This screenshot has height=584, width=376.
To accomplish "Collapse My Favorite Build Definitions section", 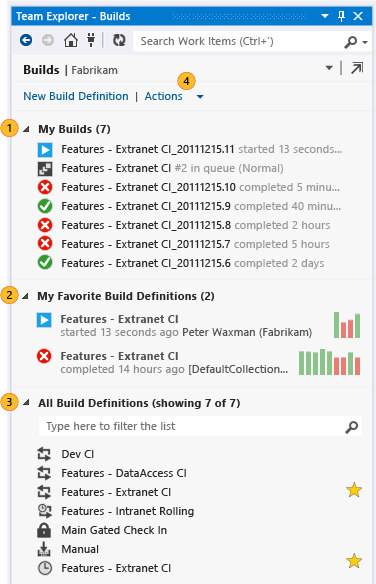I will [25, 296].
